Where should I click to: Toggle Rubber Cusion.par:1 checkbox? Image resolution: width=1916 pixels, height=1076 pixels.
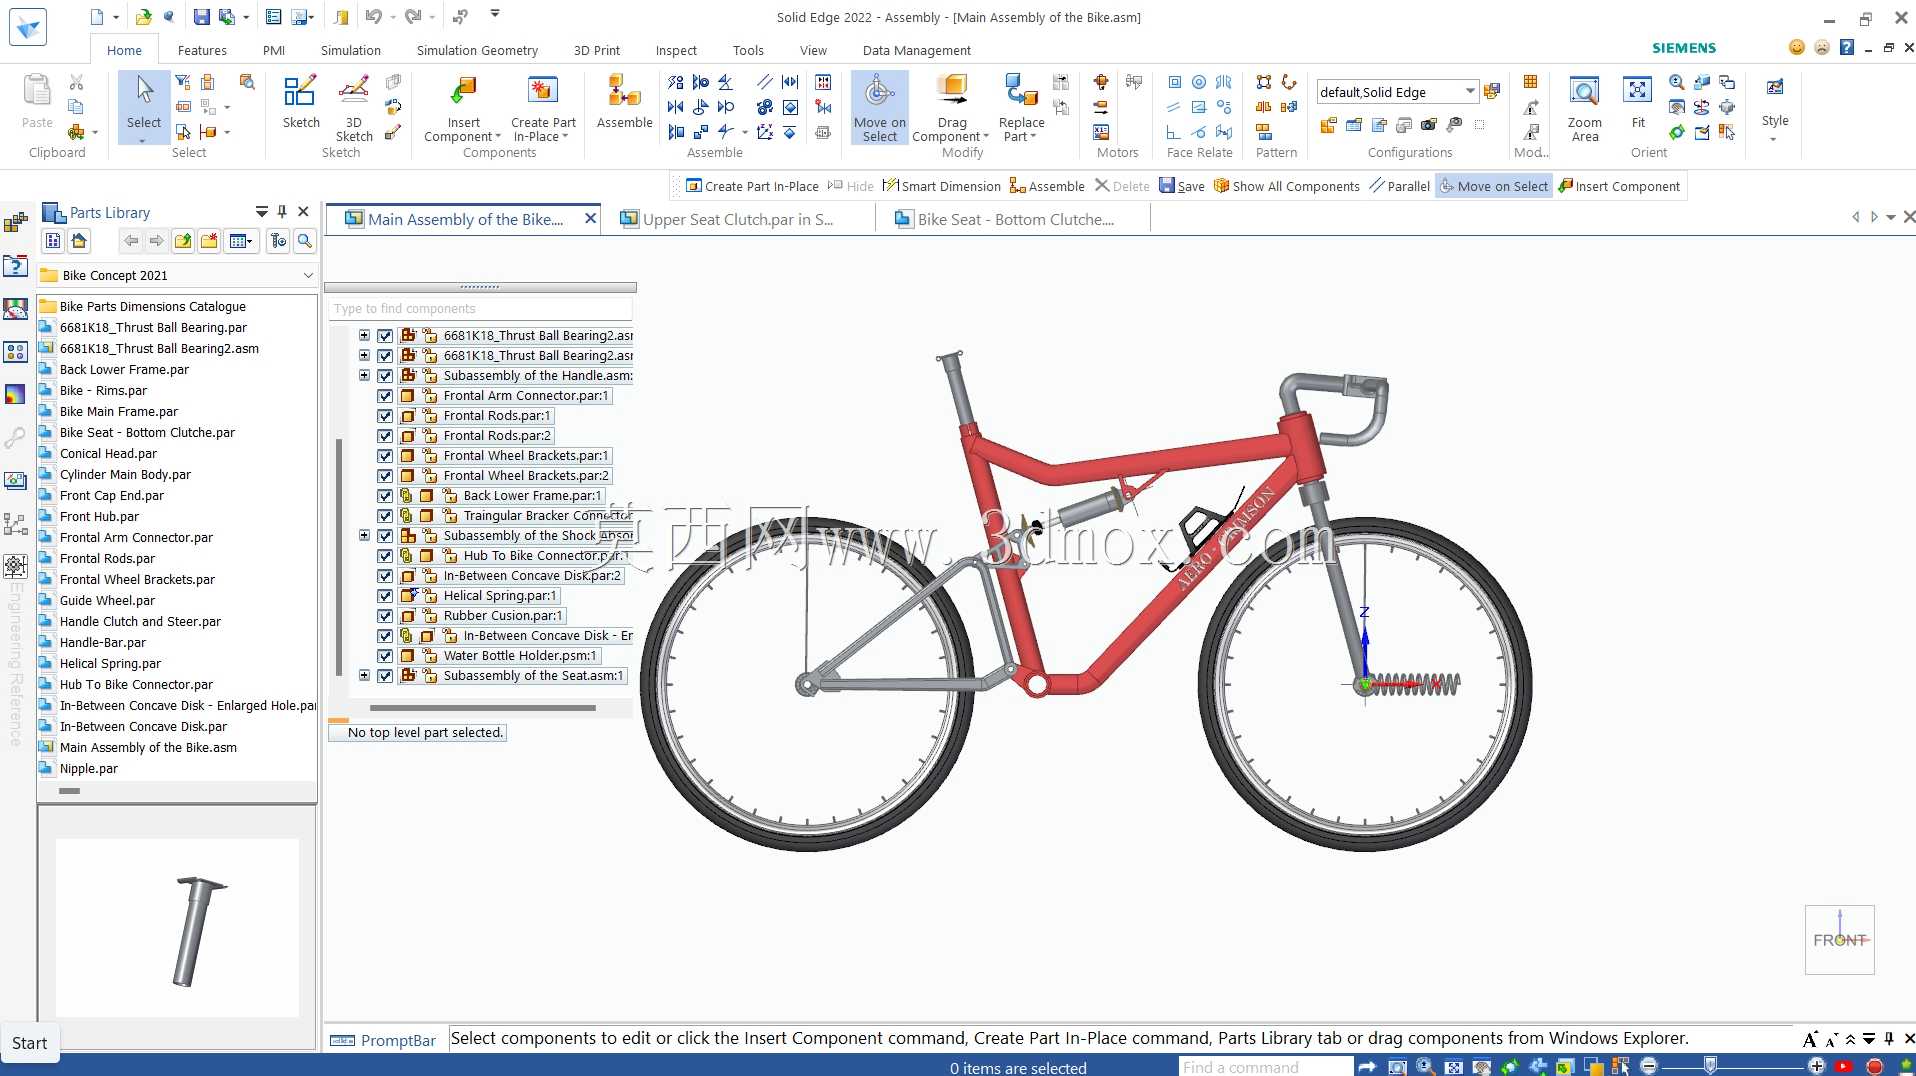click(385, 616)
